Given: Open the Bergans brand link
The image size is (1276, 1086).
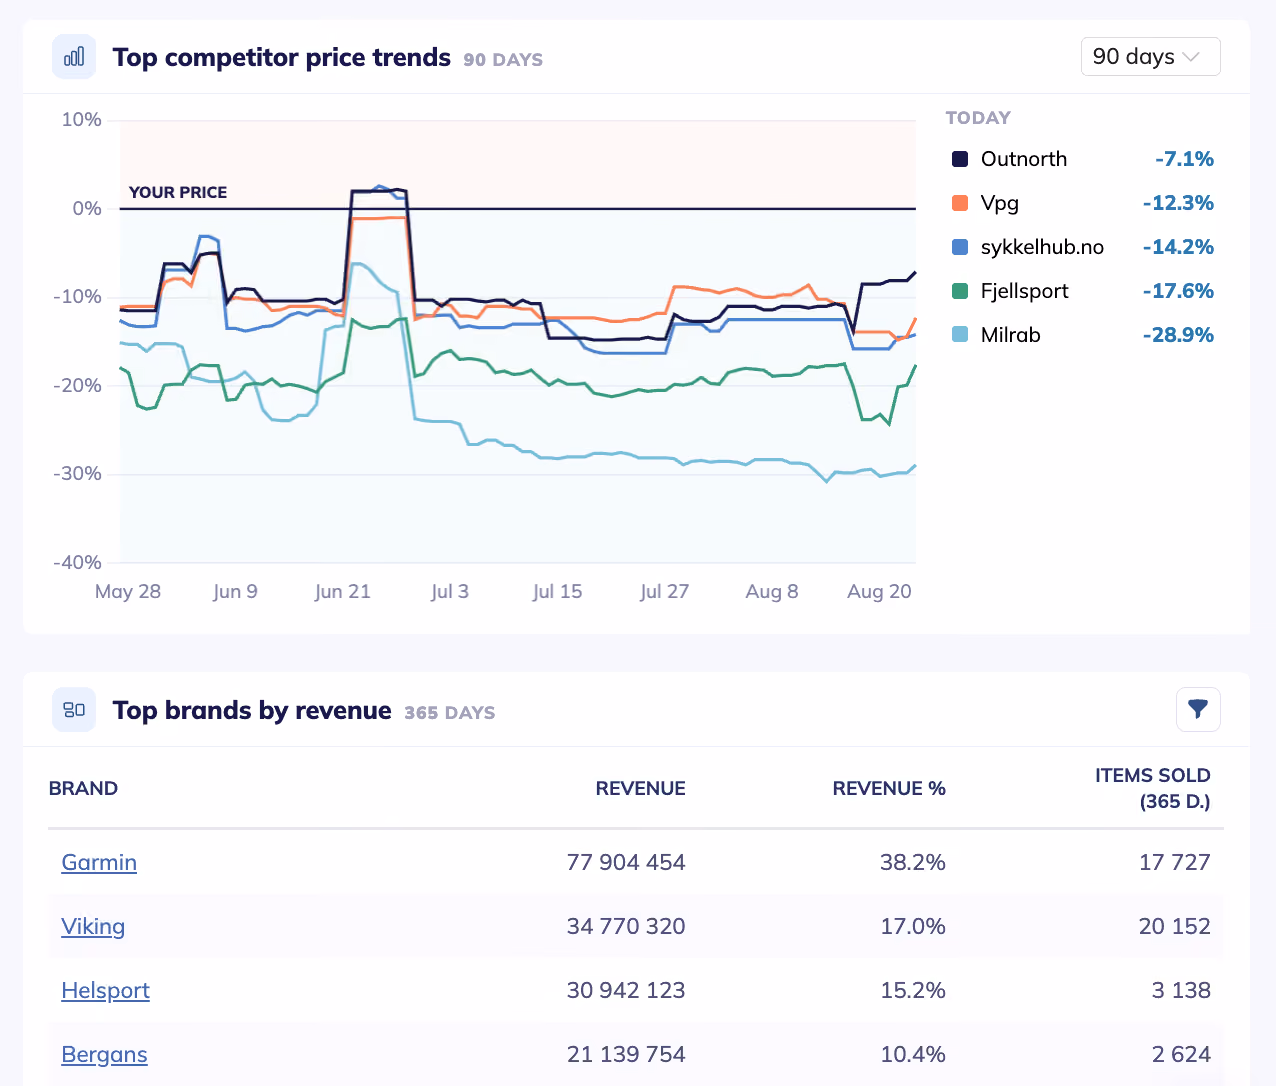Looking at the screenshot, I should click(104, 1054).
